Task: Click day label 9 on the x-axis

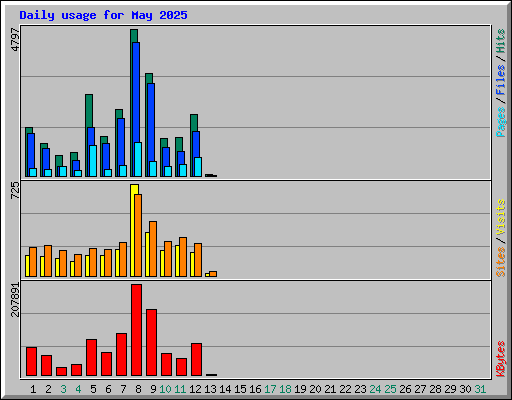Action: [153, 389]
